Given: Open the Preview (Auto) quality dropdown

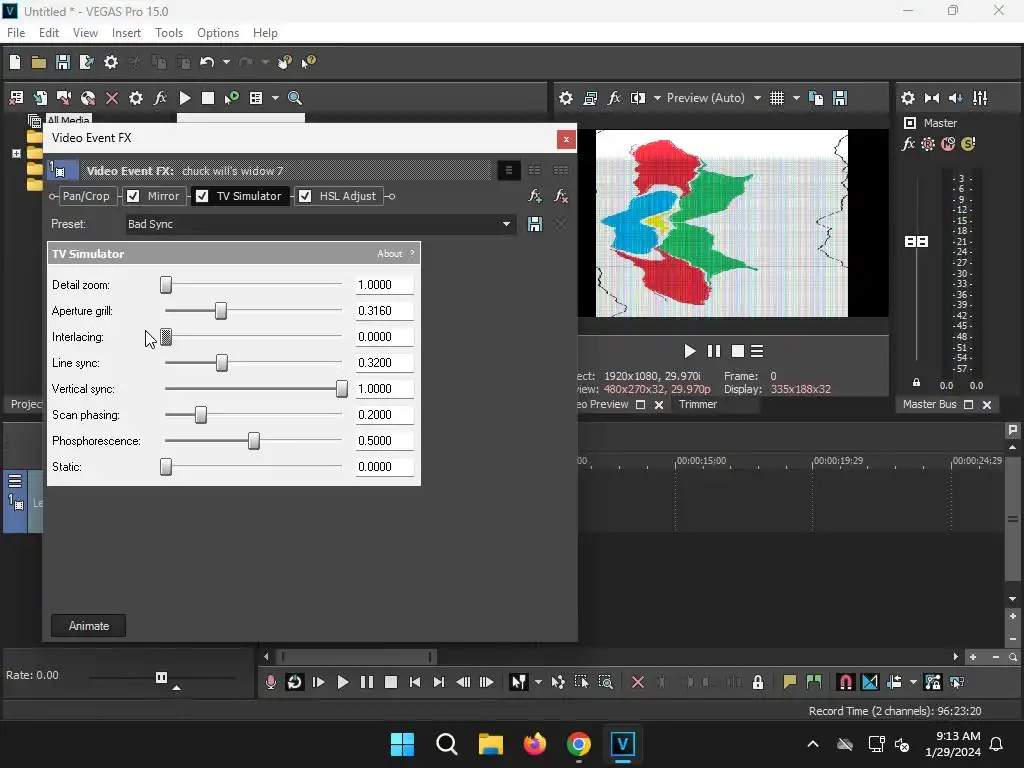Looking at the screenshot, I should tap(757, 98).
